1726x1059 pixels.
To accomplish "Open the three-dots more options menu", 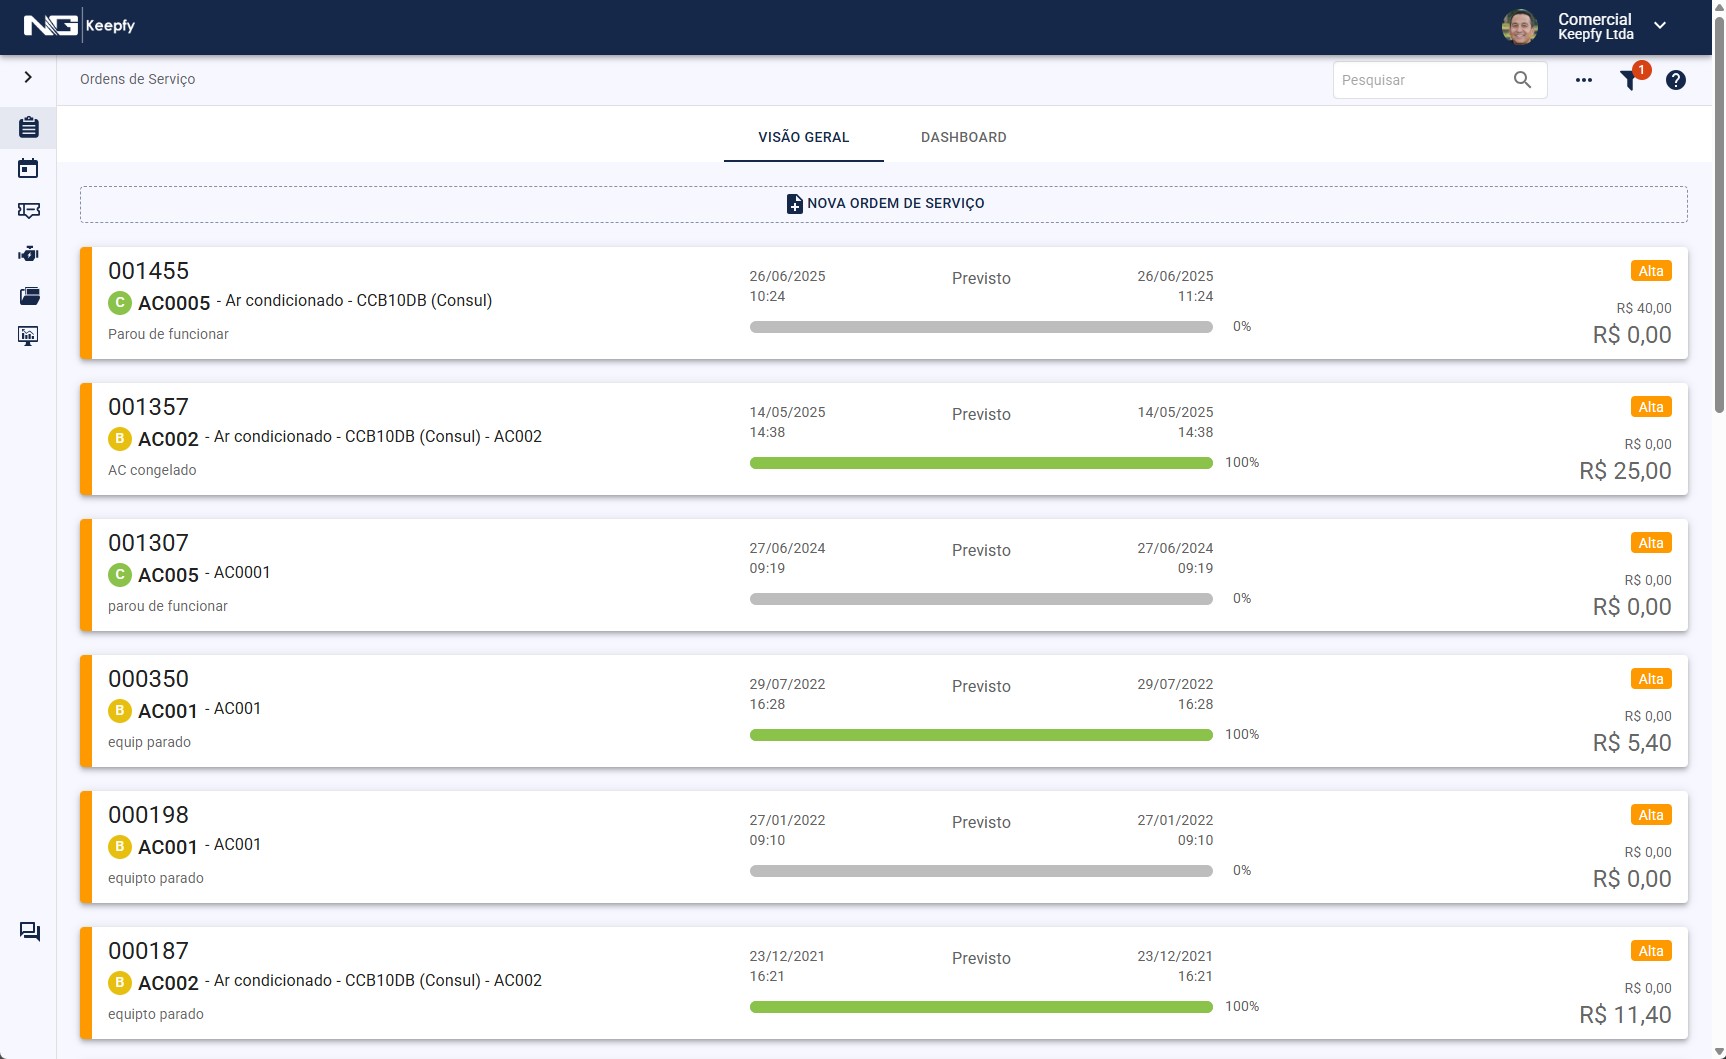I will pos(1584,80).
